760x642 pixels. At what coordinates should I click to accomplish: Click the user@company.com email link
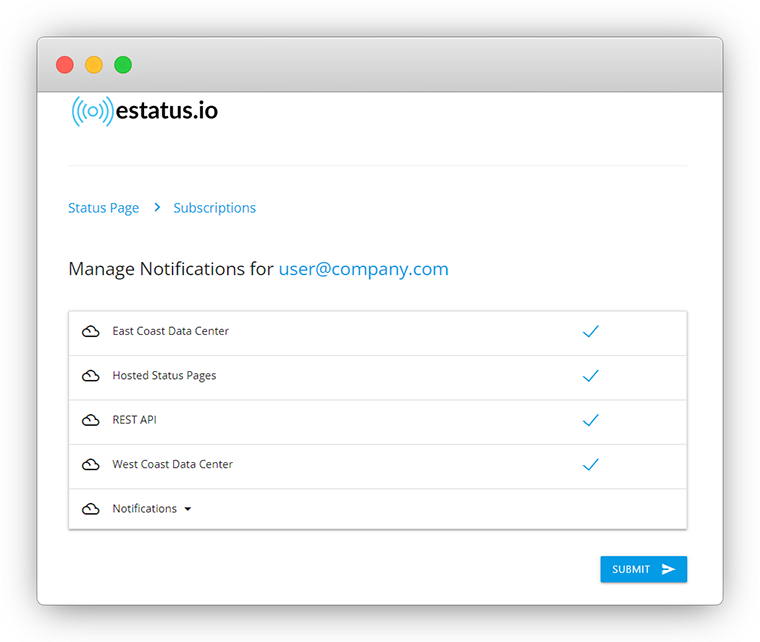[364, 269]
